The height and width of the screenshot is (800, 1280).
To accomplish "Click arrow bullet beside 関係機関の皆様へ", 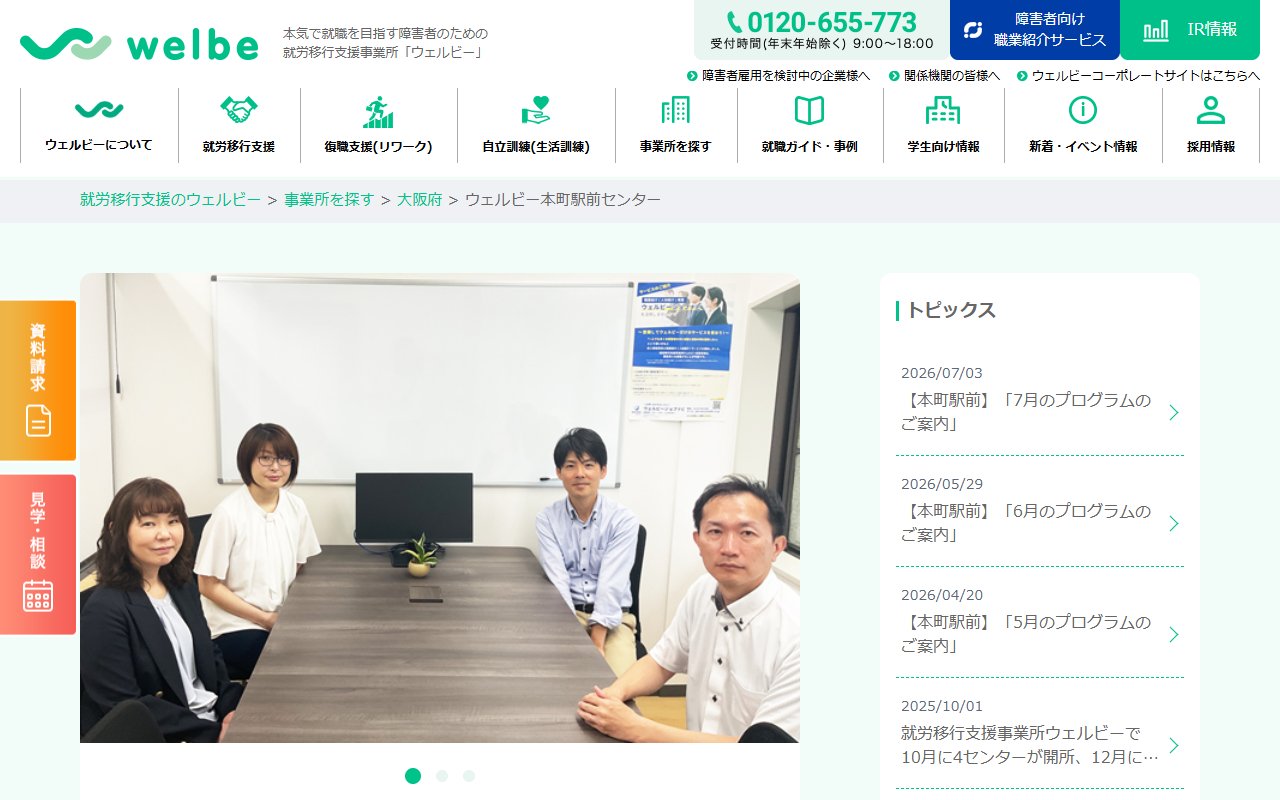I will coord(893,76).
